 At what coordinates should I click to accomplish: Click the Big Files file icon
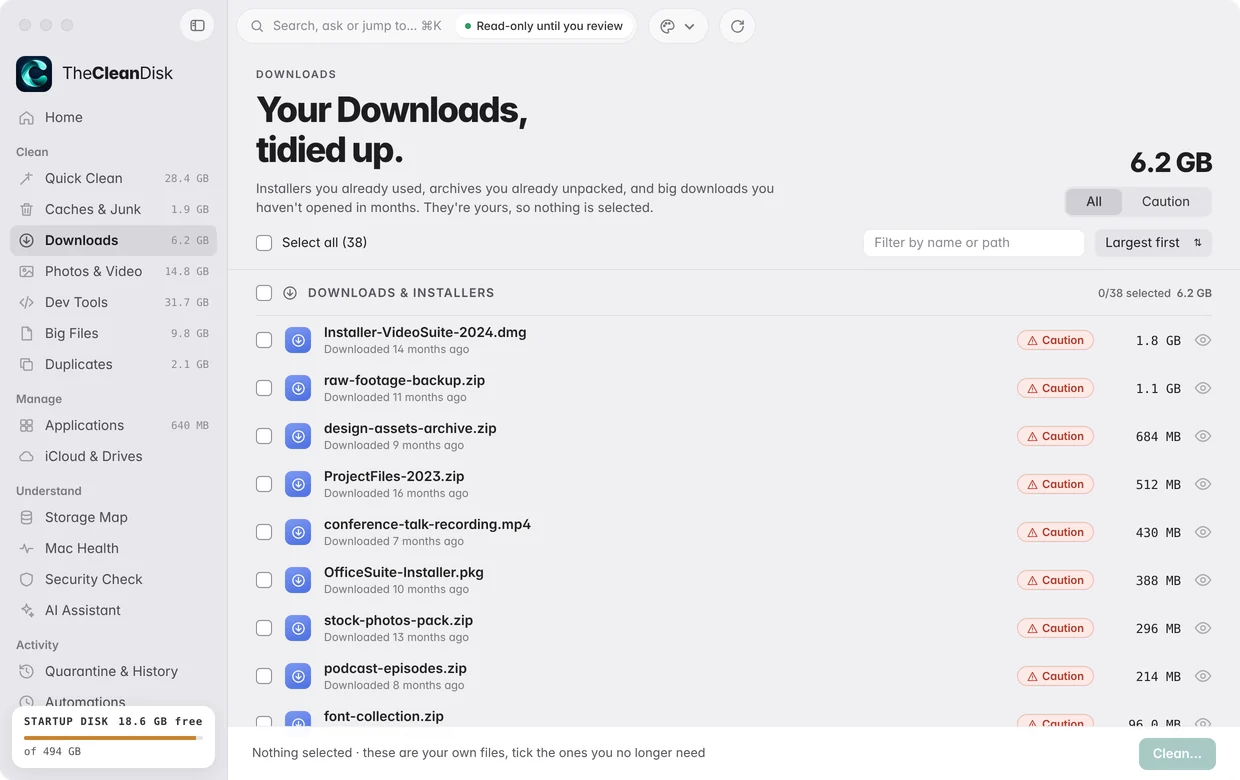point(27,333)
